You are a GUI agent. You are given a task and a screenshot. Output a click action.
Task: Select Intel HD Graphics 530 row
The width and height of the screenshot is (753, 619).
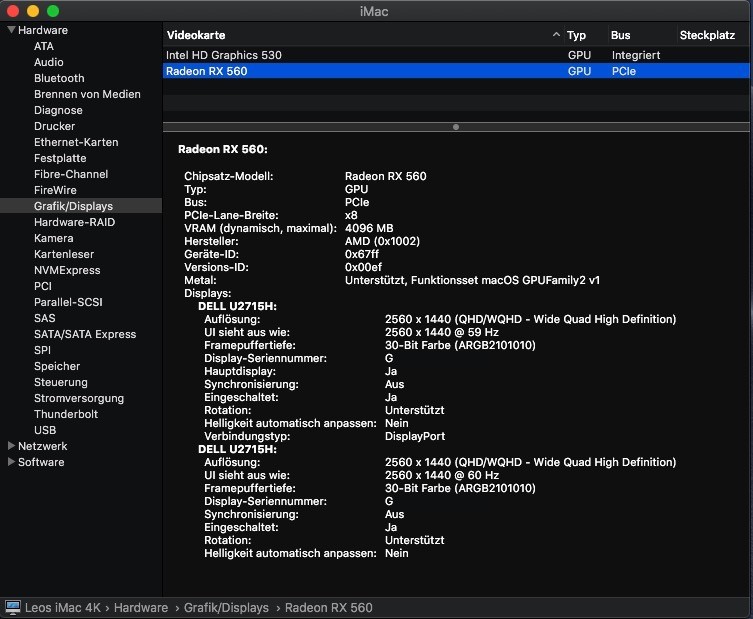pyautogui.click(x=360, y=55)
